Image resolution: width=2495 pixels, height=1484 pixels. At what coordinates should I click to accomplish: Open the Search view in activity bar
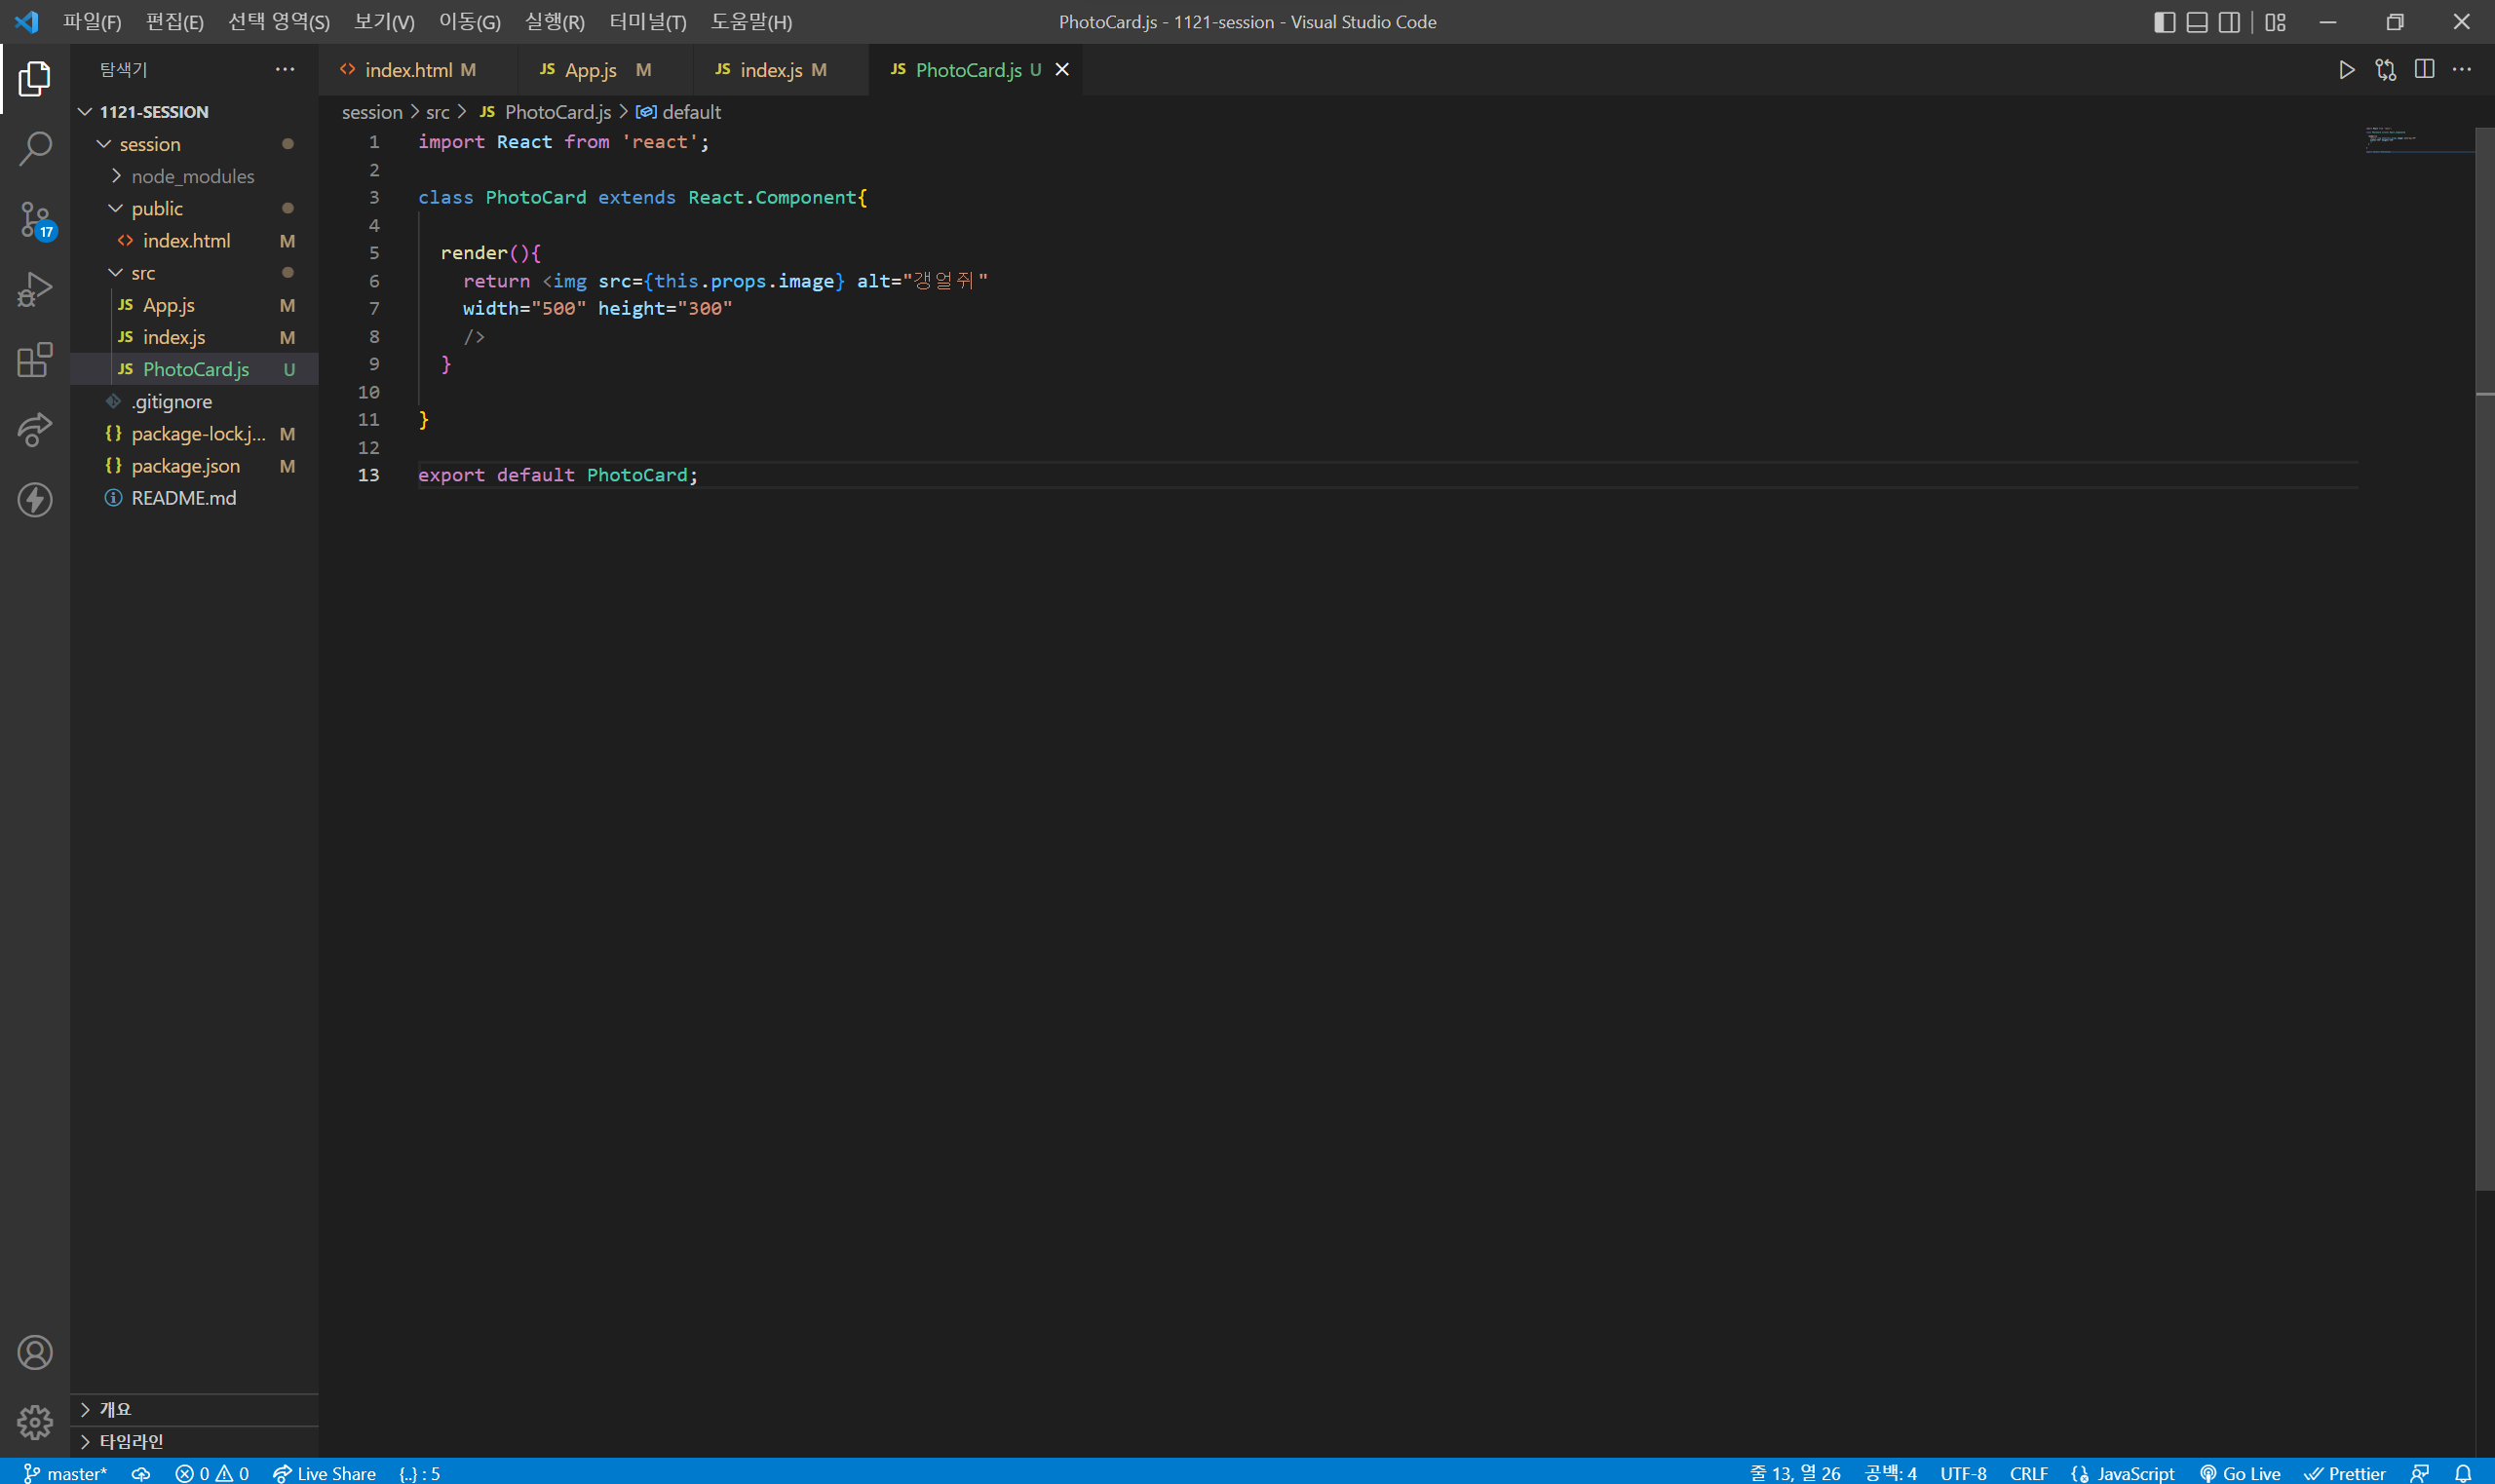coord(35,149)
